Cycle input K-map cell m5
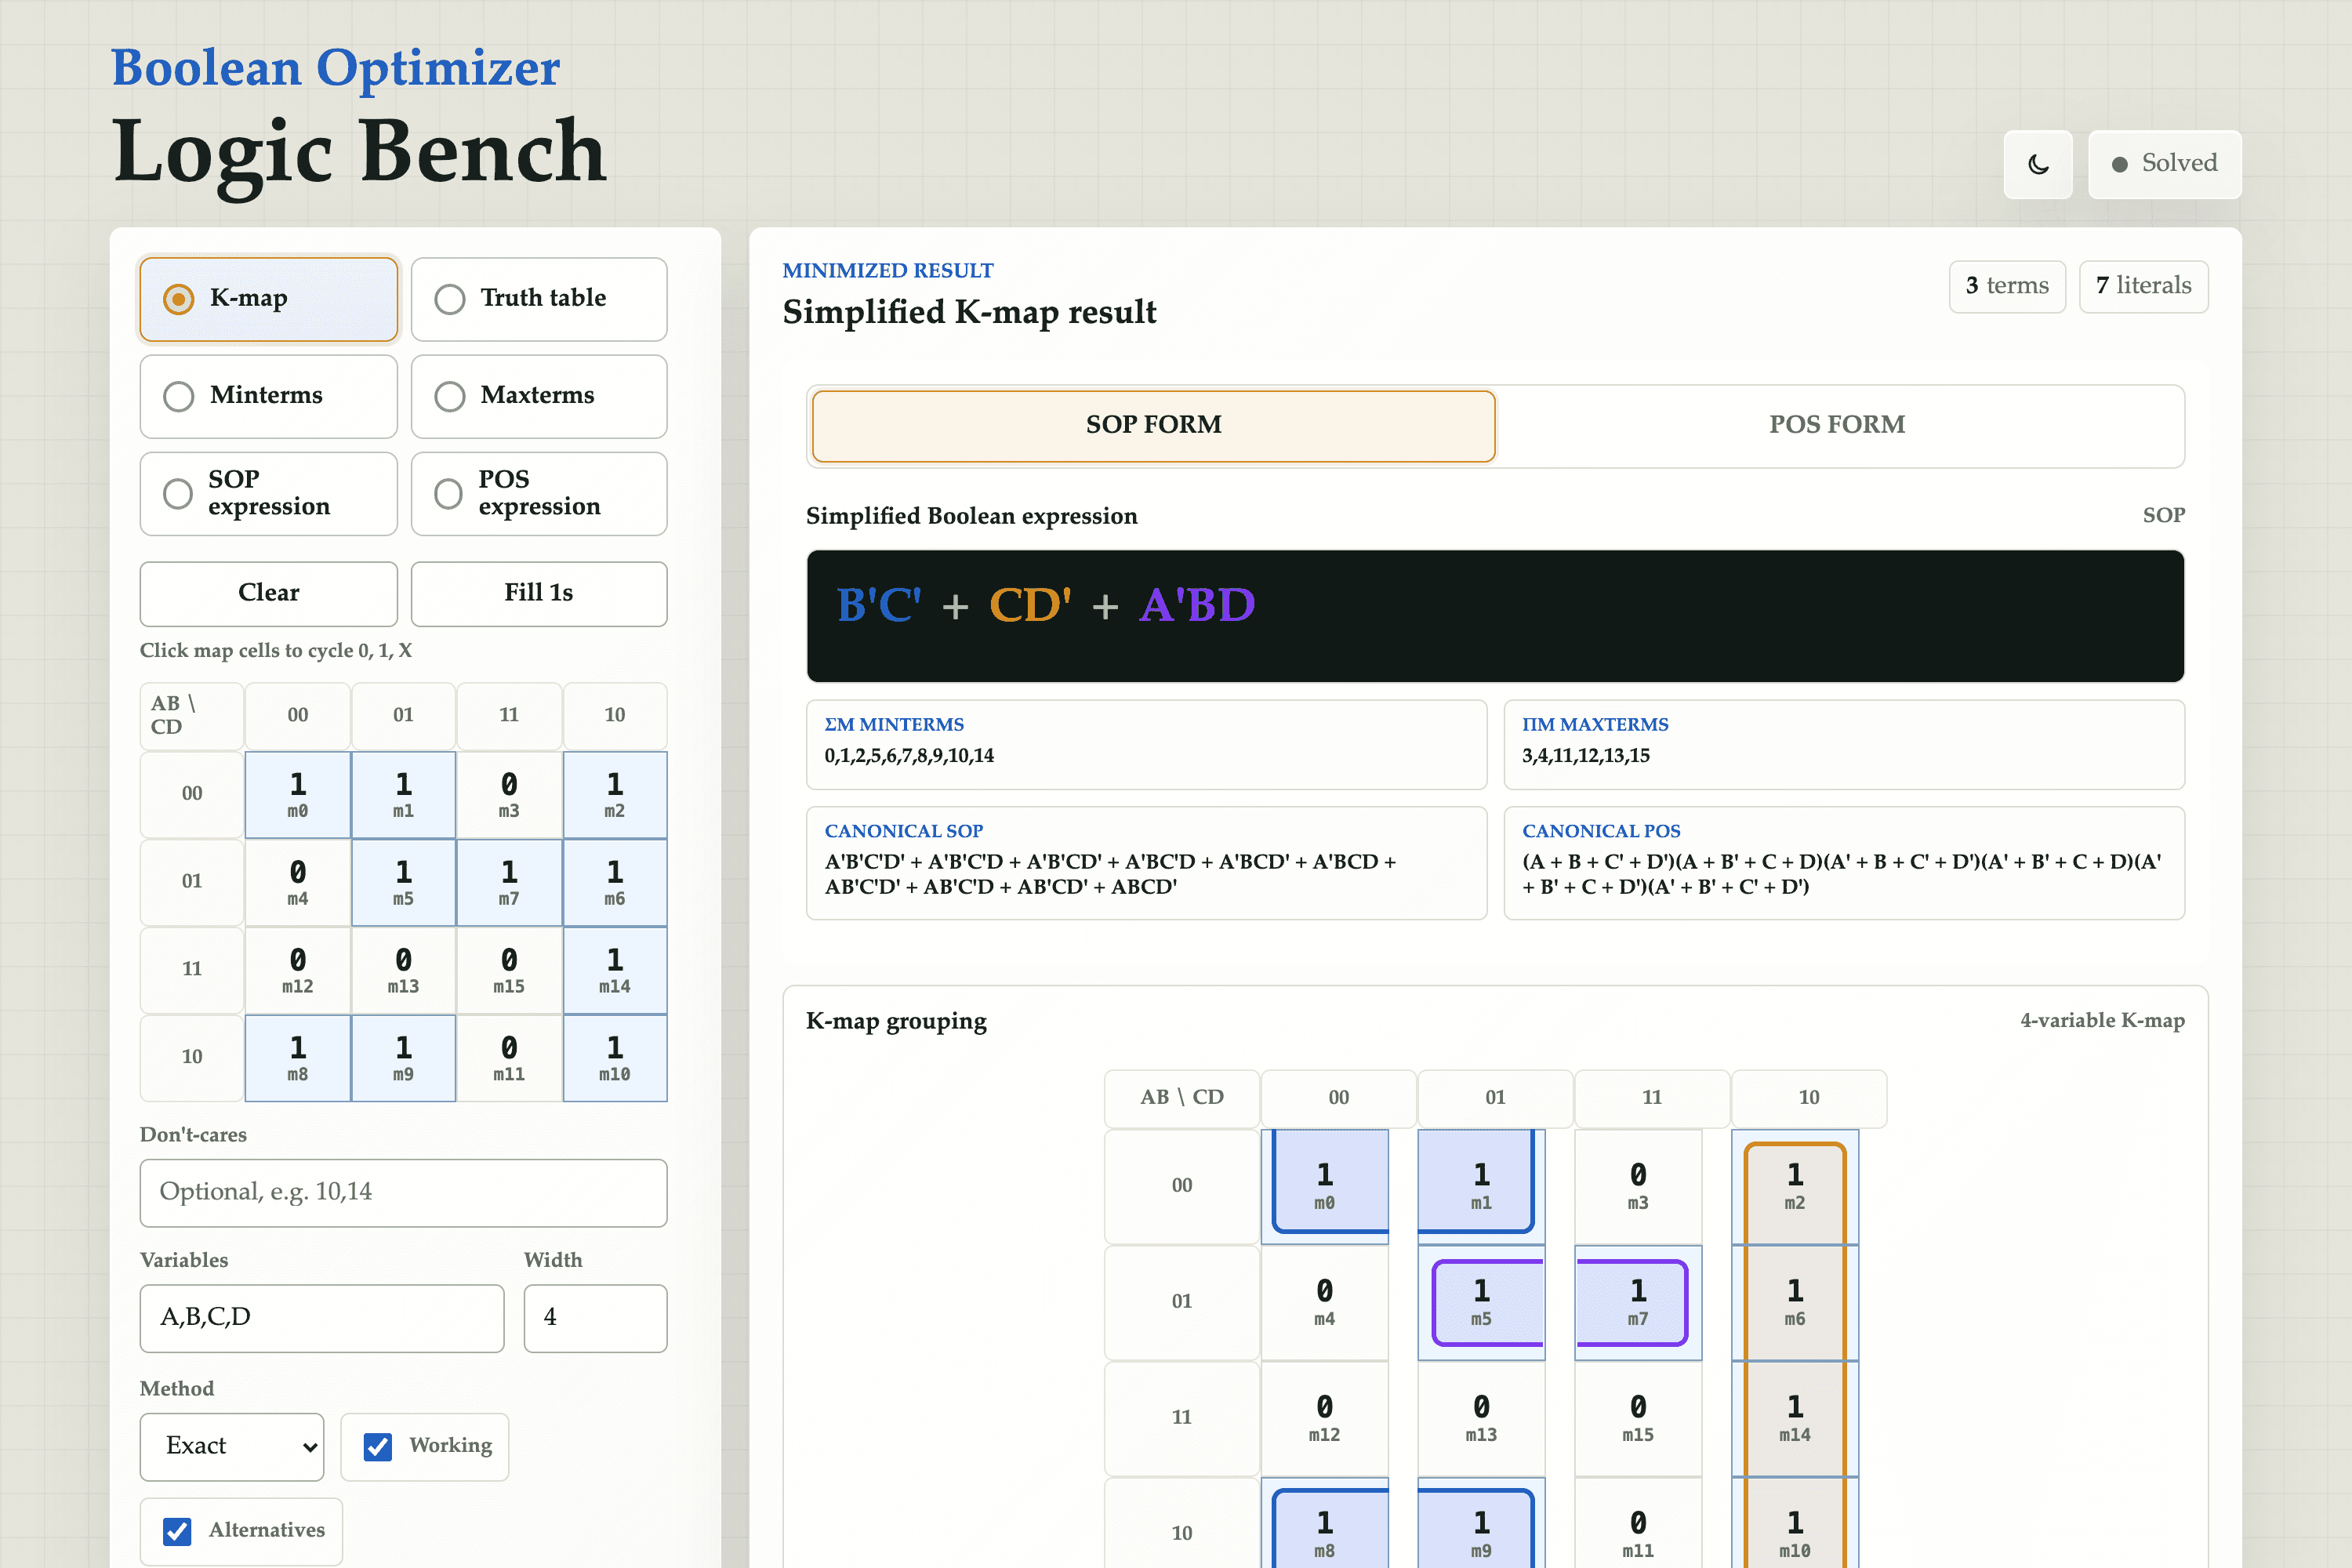 tap(403, 883)
